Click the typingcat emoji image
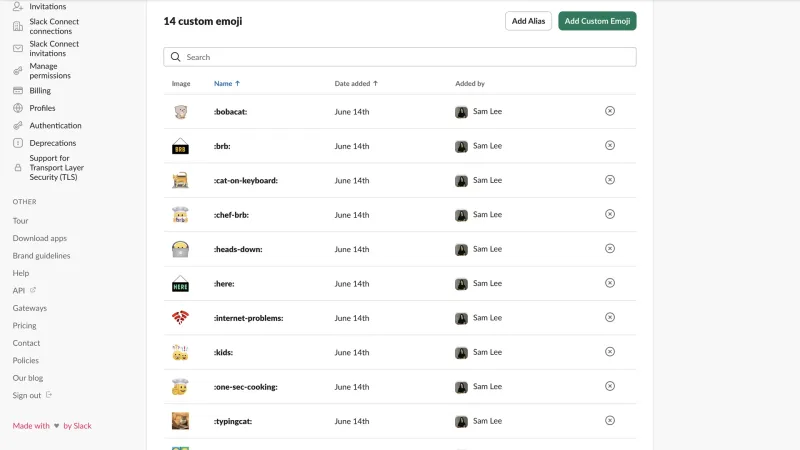 coord(180,421)
